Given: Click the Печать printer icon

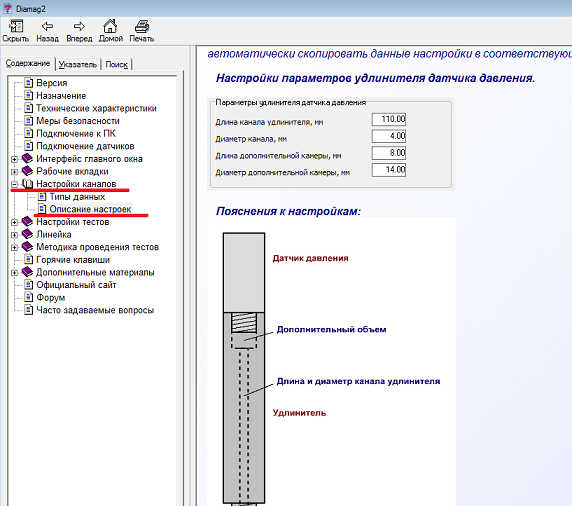Looking at the screenshot, I should (x=142, y=27).
